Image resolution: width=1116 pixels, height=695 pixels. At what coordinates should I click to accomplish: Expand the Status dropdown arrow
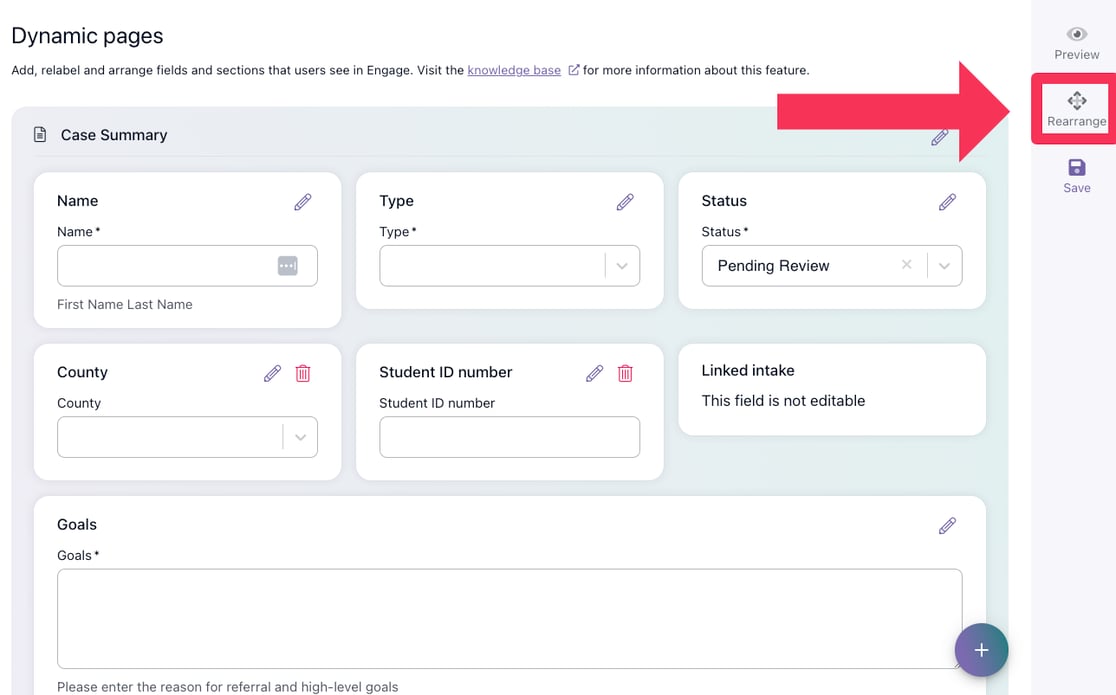click(x=944, y=266)
